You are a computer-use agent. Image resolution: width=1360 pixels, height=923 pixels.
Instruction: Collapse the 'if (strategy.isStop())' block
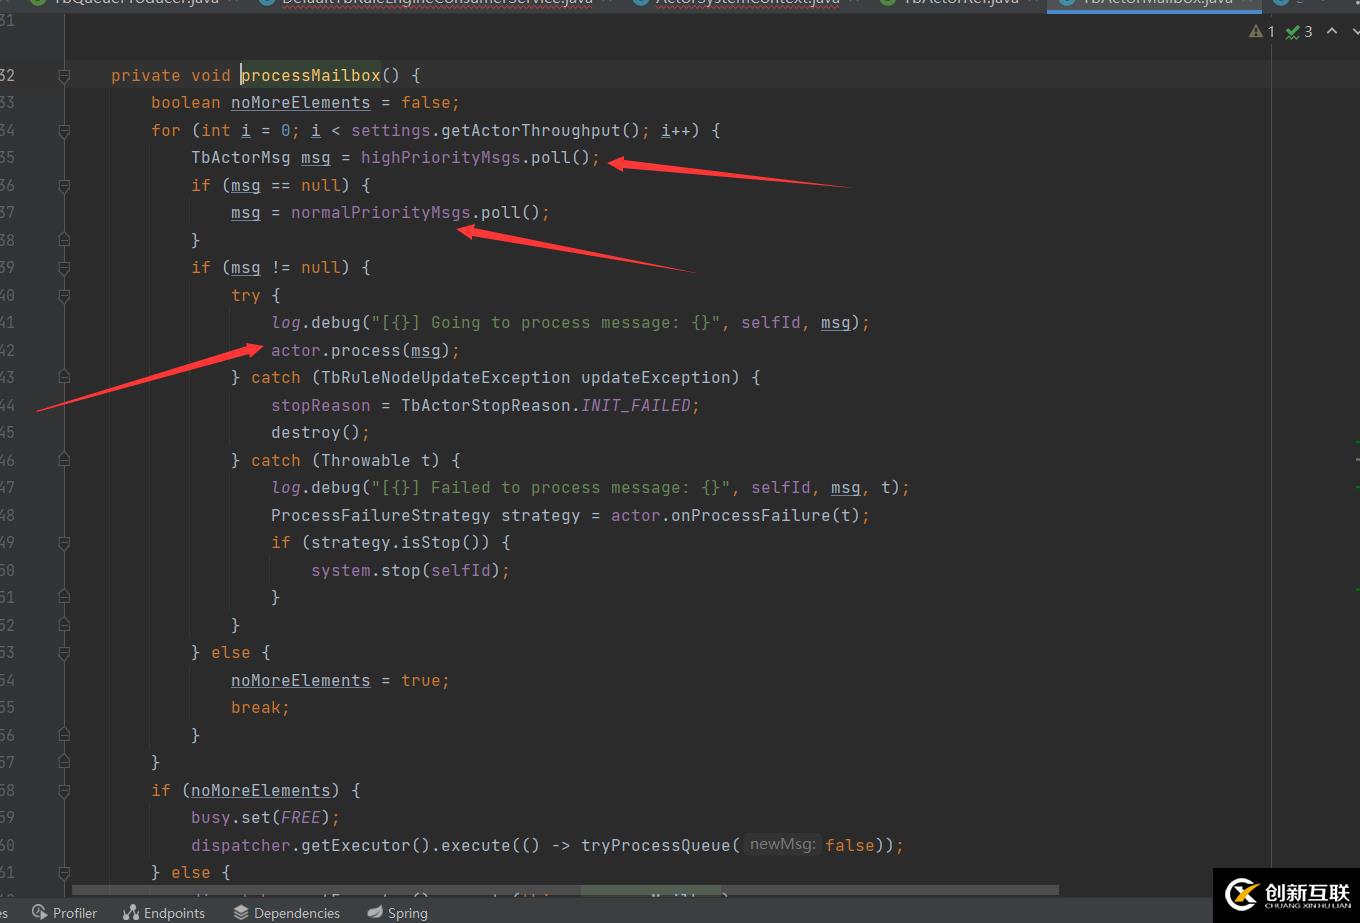(x=64, y=543)
